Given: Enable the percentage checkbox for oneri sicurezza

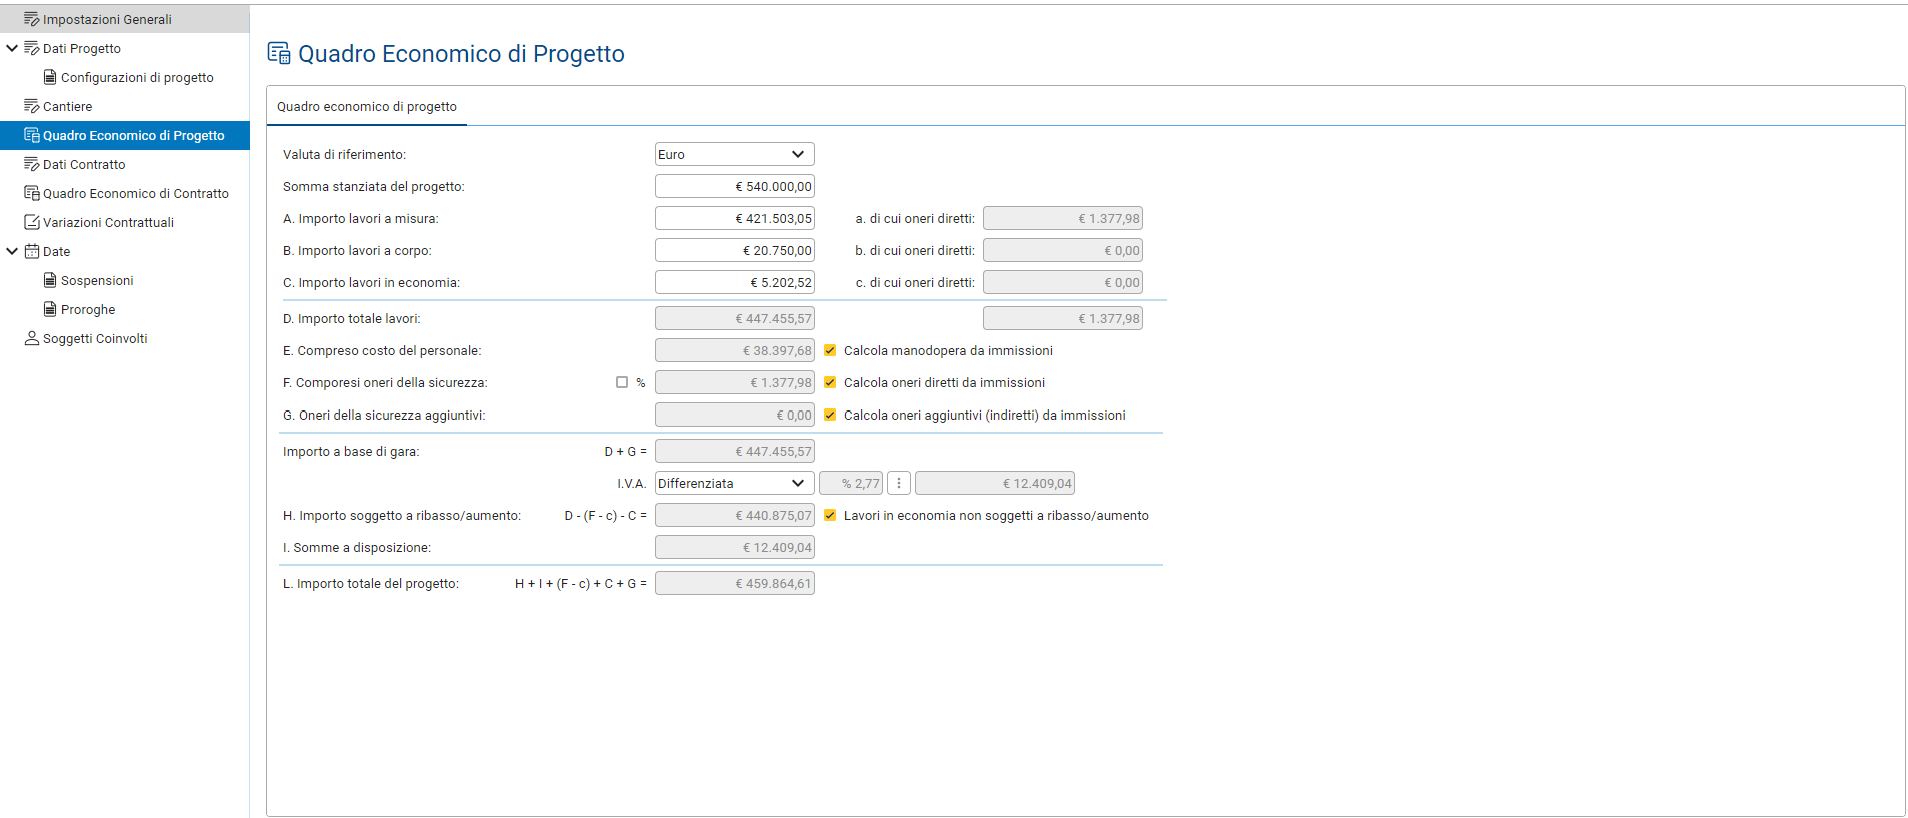Looking at the screenshot, I should (x=622, y=383).
